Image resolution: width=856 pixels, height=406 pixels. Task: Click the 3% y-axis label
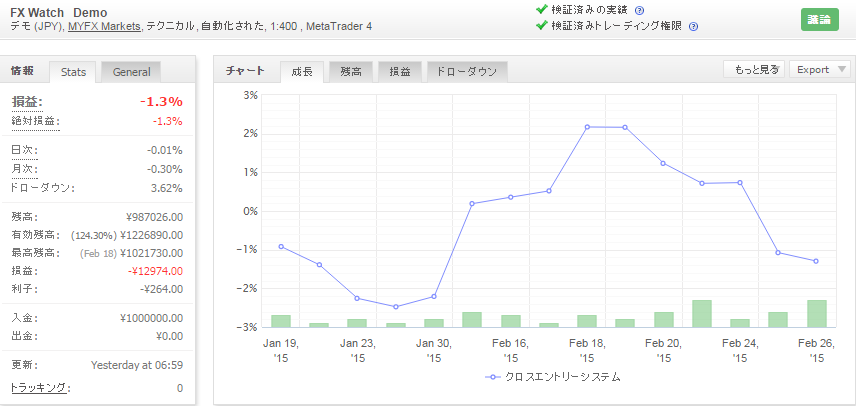click(250, 95)
